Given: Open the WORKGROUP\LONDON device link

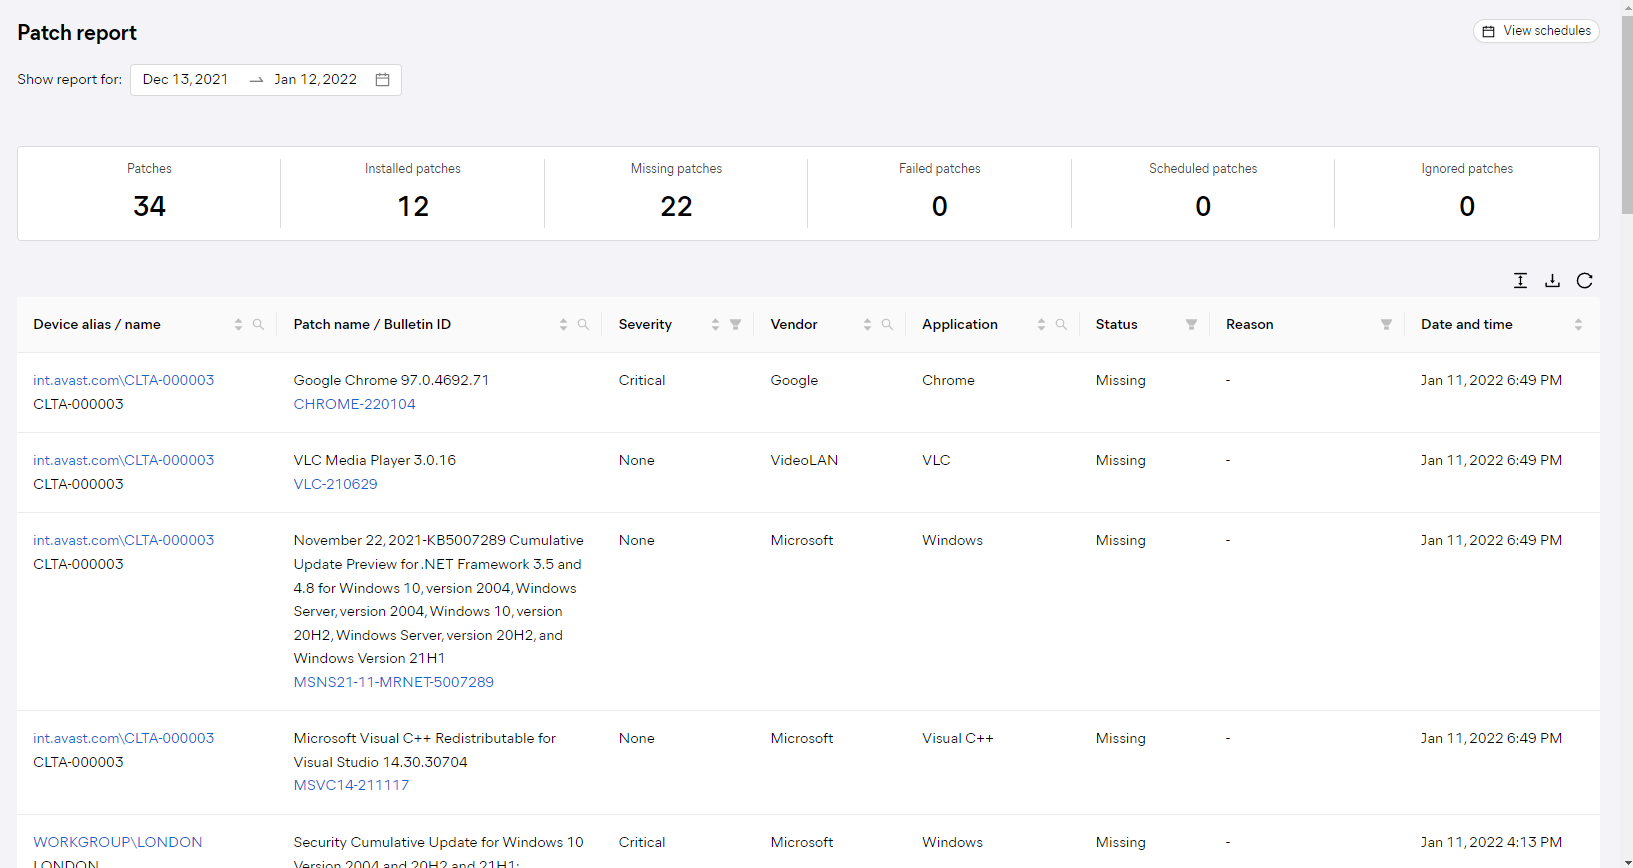Looking at the screenshot, I should coord(117,842).
